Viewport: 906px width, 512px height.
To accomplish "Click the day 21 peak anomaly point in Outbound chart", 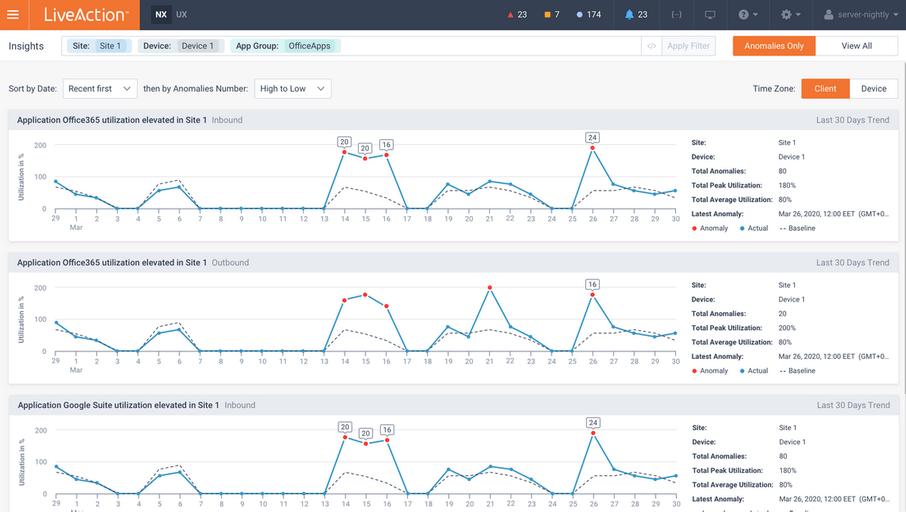I will click(489, 288).
